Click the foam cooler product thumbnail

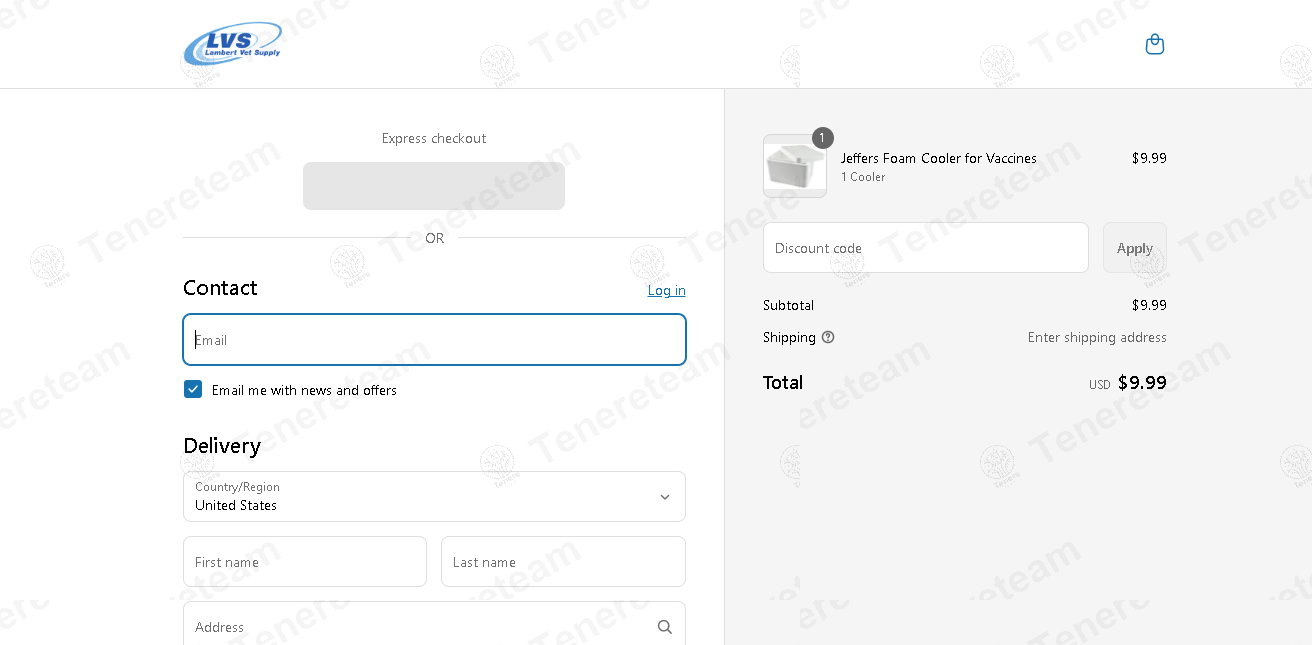click(x=795, y=167)
